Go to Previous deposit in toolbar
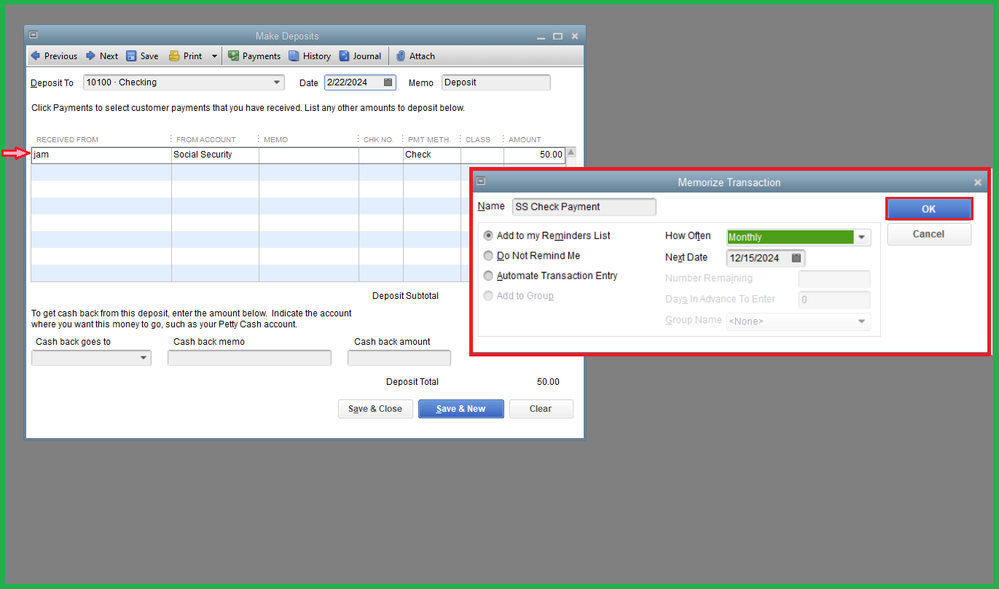Viewport: 999px width, 589px height. [x=54, y=56]
